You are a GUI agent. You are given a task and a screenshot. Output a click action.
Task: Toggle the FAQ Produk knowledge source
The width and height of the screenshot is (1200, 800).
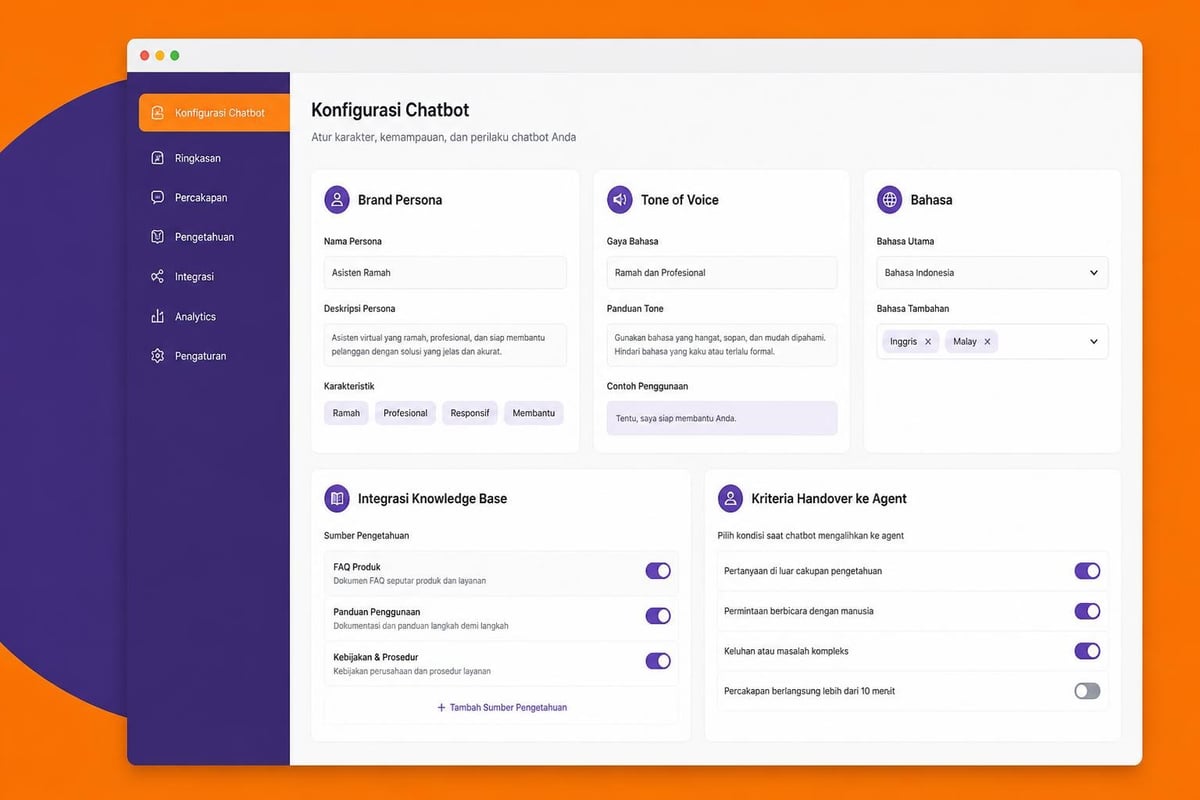coord(658,571)
